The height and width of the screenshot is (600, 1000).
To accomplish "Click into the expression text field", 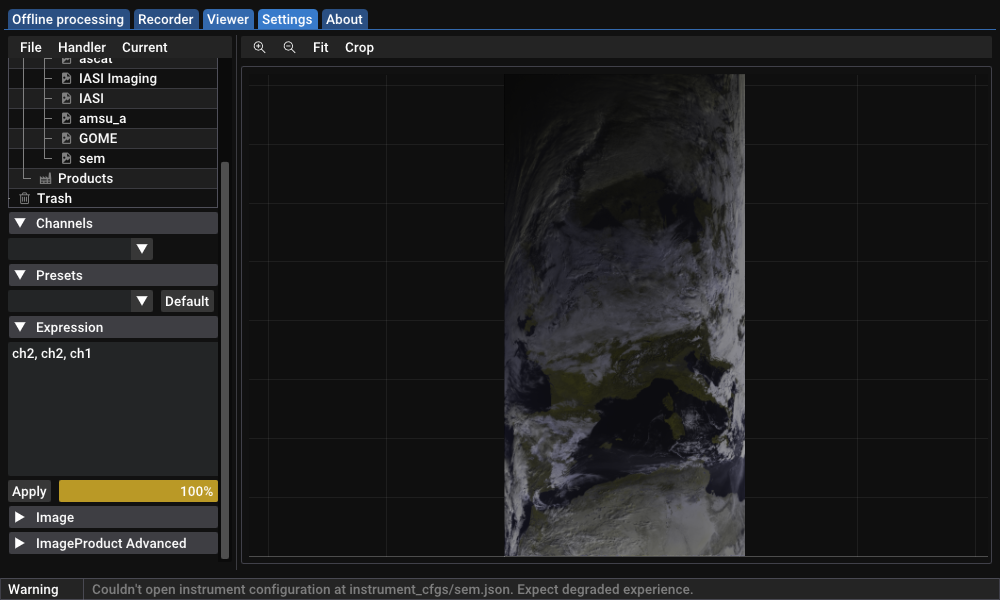I will [x=112, y=410].
